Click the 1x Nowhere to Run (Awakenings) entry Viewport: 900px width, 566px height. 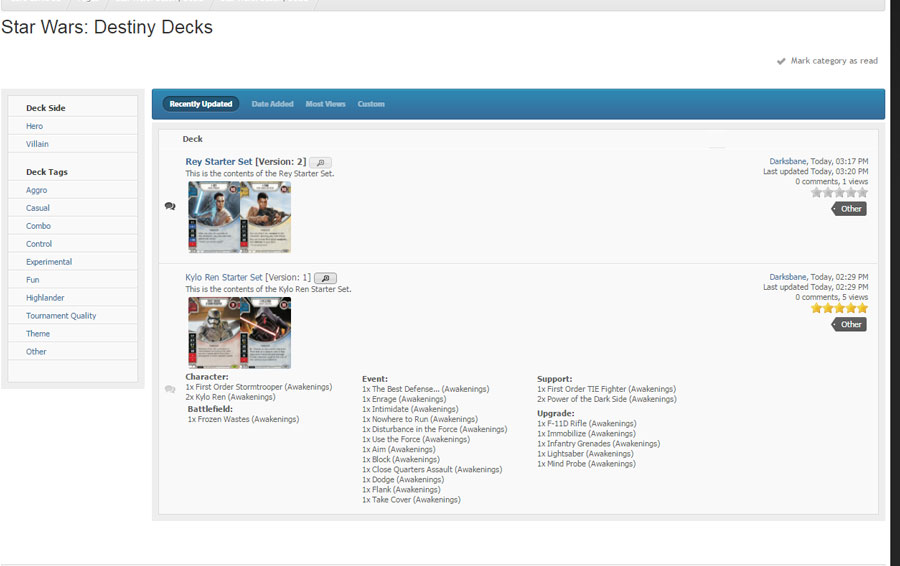pos(420,419)
